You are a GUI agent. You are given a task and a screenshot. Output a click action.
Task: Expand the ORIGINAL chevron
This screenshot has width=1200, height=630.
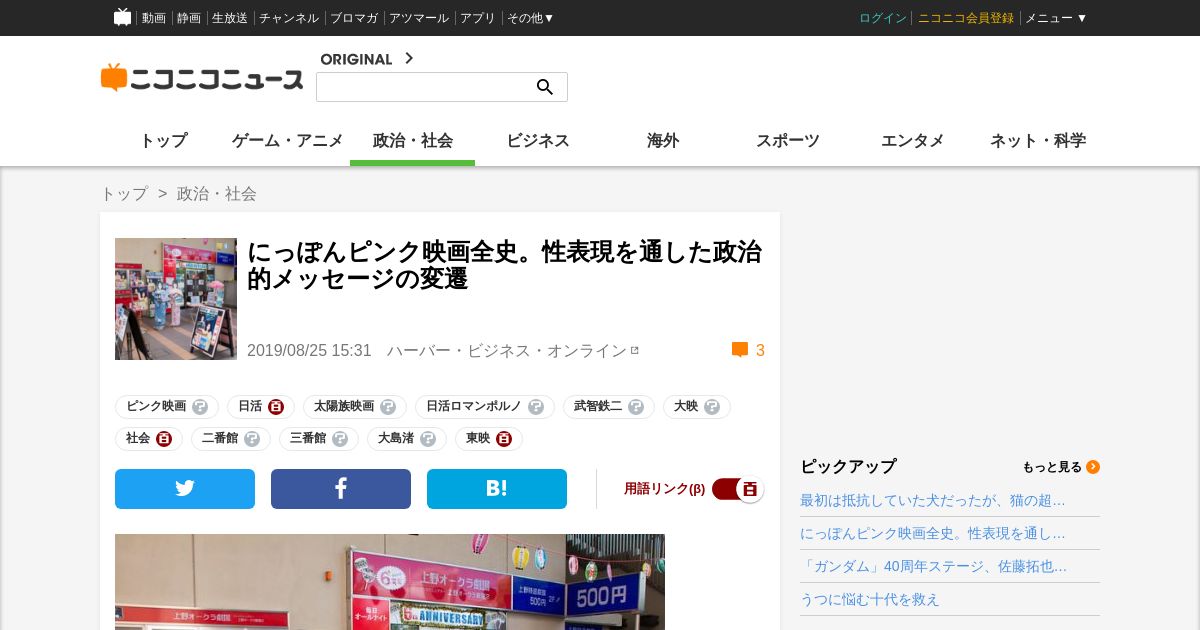click(x=409, y=58)
